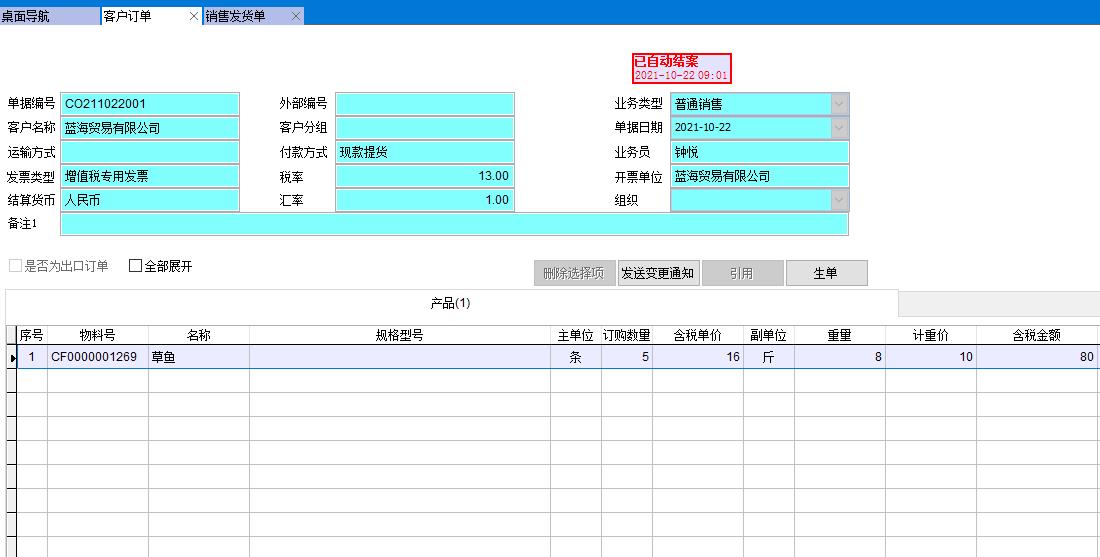Viewport: 1100px width, 557px height.
Task: Click the 发送变更通知 button
Action: pyautogui.click(x=657, y=273)
